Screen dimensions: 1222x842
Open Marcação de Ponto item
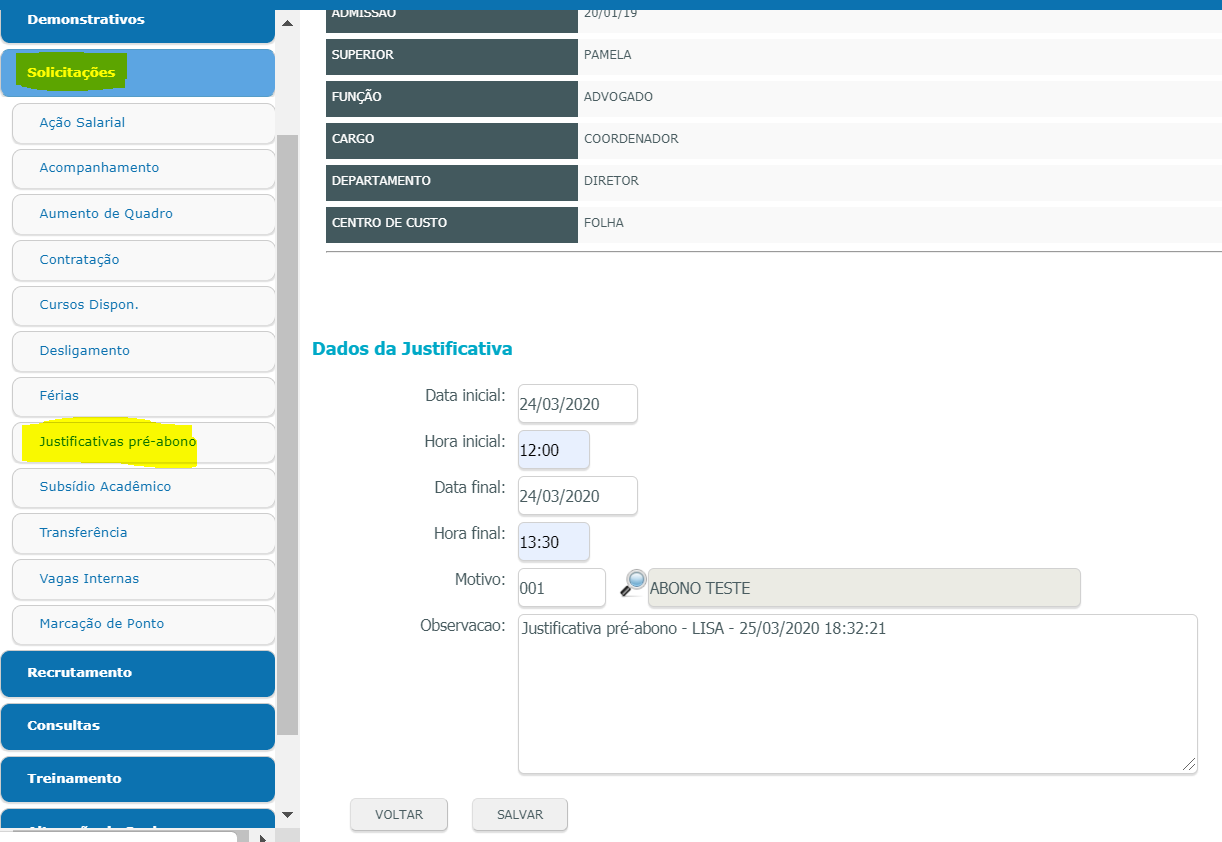(144, 624)
